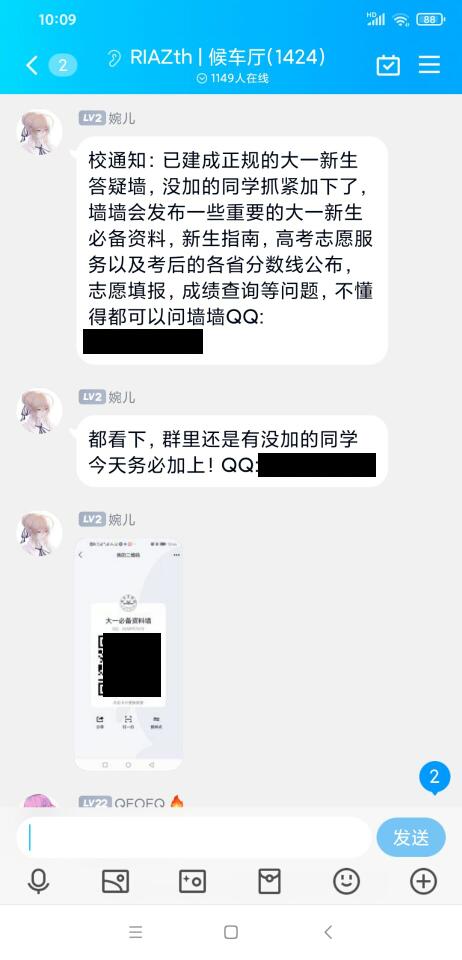Expand more options with plus icon
Viewport: 462px width, 960px height.
[x=423, y=882]
